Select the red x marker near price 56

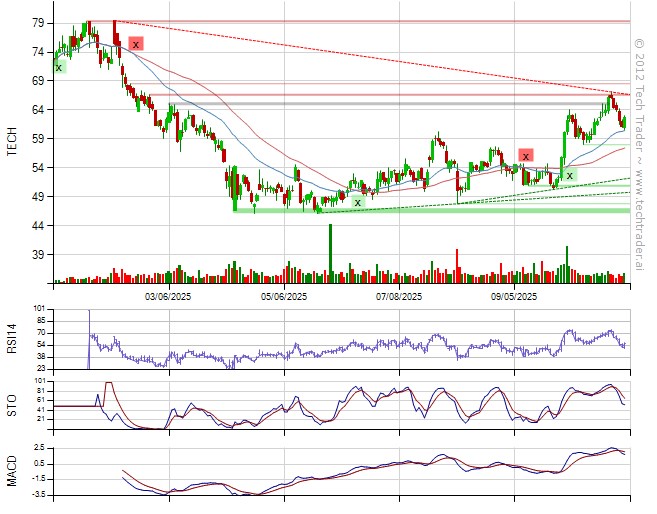pyautogui.click(x=526, y=156)
